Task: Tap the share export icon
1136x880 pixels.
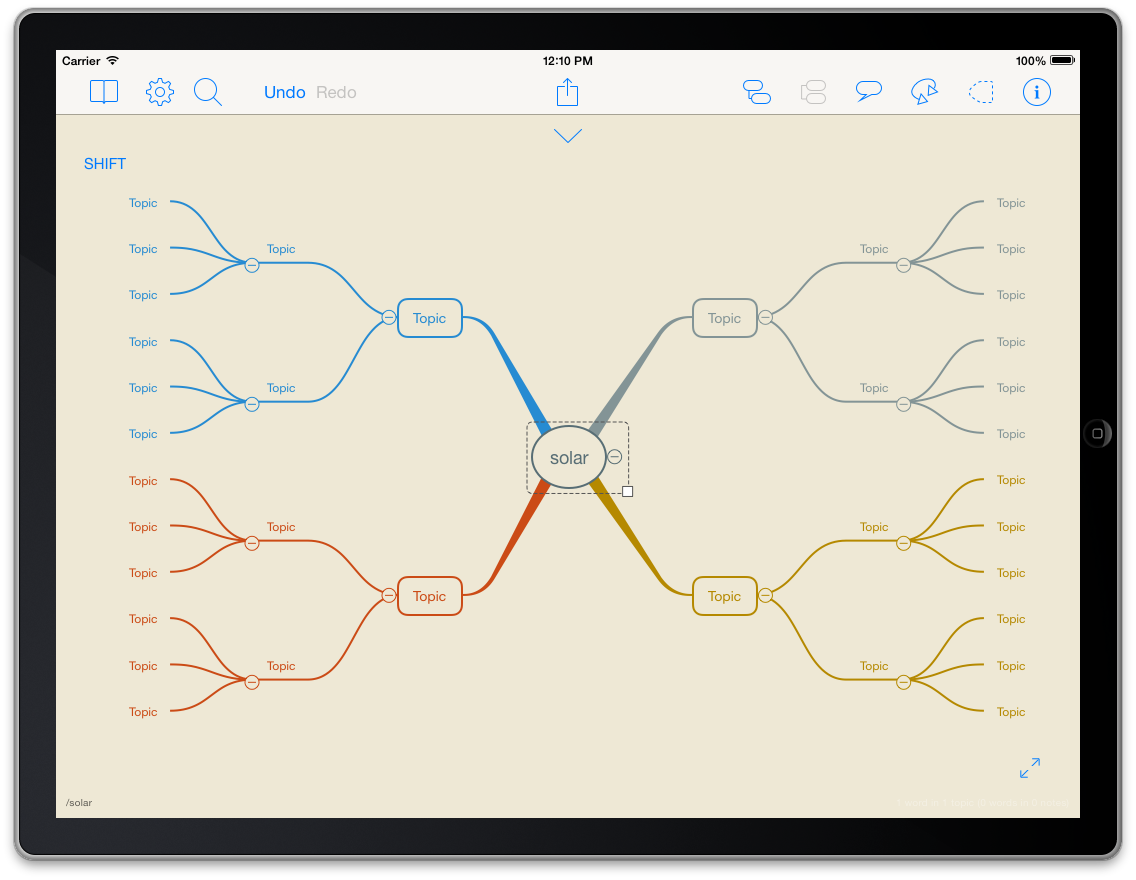Action: coord(567,92)
